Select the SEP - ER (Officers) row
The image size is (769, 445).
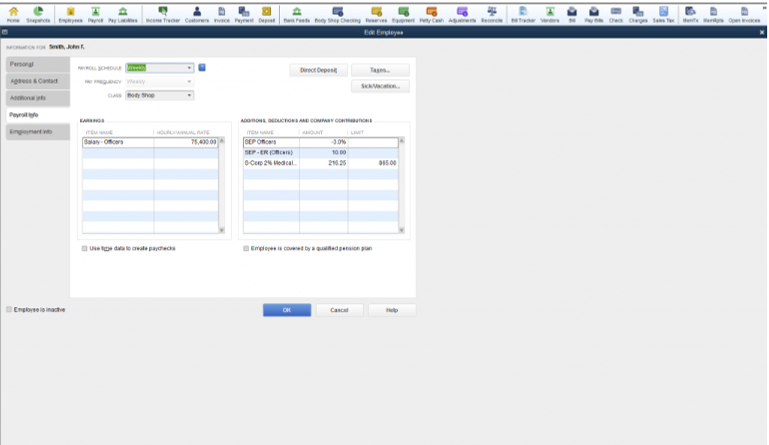click(321, 153)
